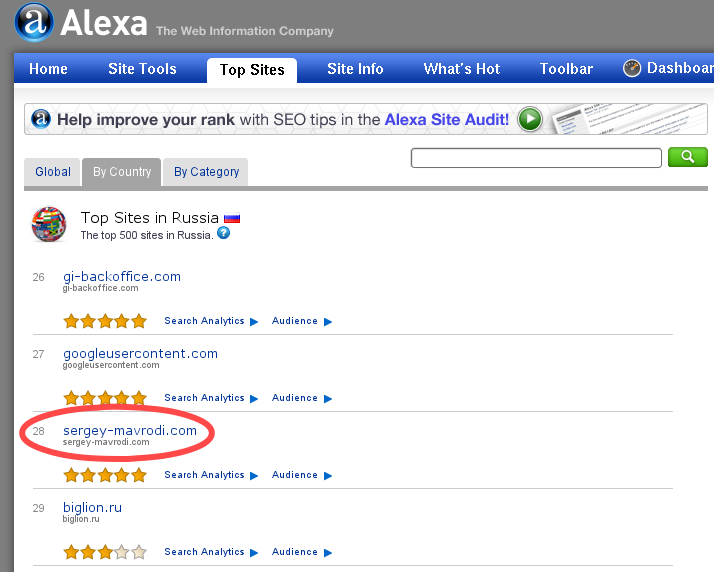Click the Dashboard gauge icon
Image resolution: width=714 pixels, height=572 pixels.
click(632, 68)
